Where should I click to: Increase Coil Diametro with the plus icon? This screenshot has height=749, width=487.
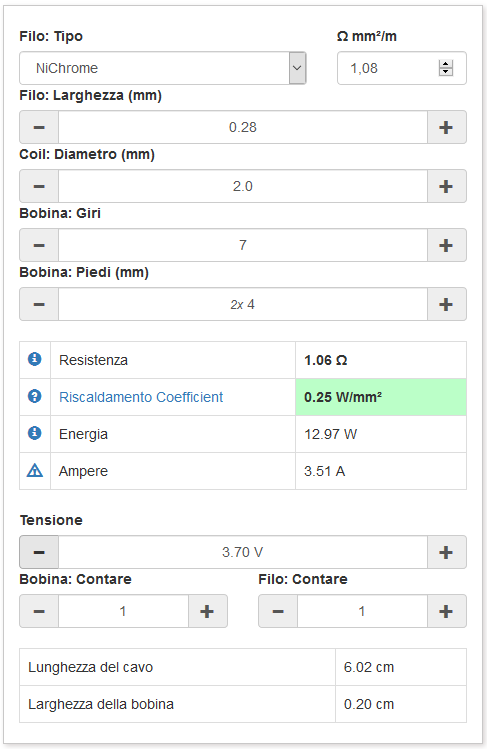[x=446, y=186]
